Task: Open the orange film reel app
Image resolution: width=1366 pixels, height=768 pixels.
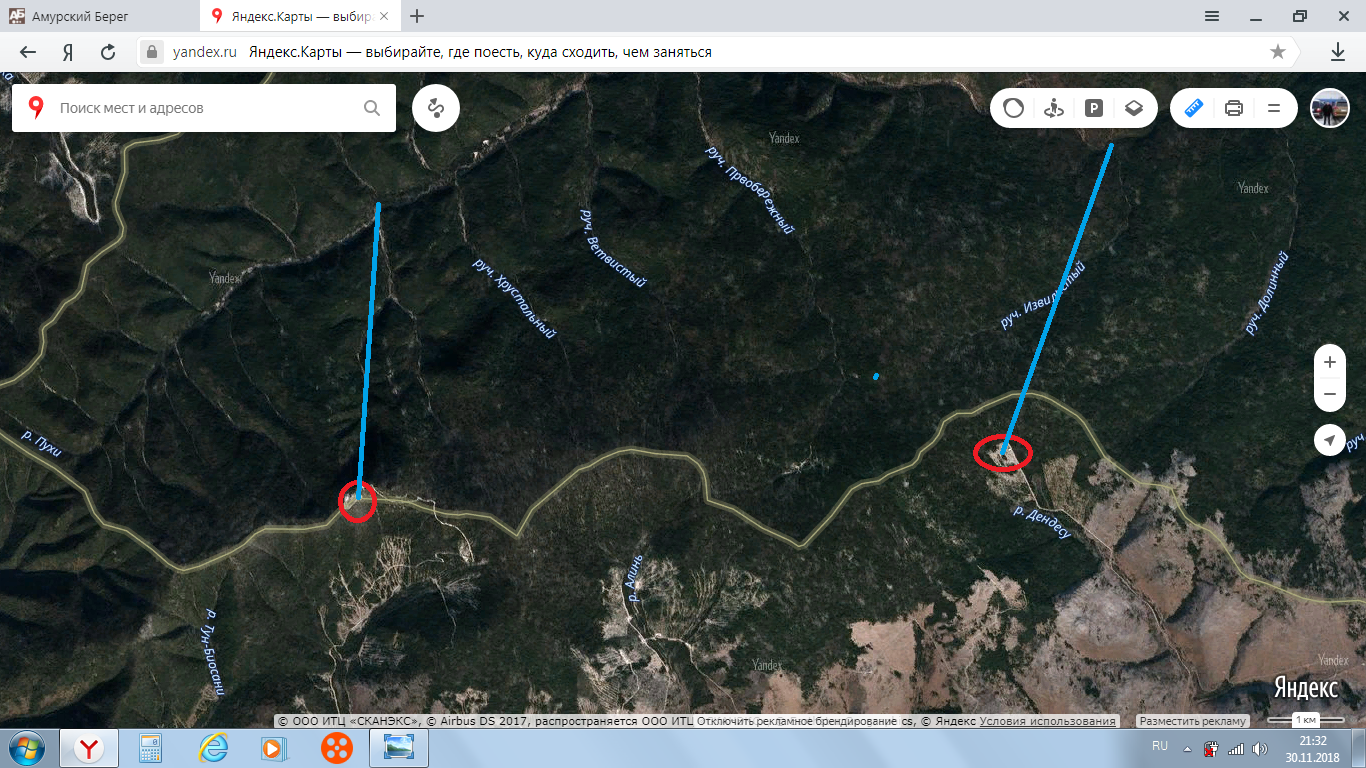Action: coord(337,748)
